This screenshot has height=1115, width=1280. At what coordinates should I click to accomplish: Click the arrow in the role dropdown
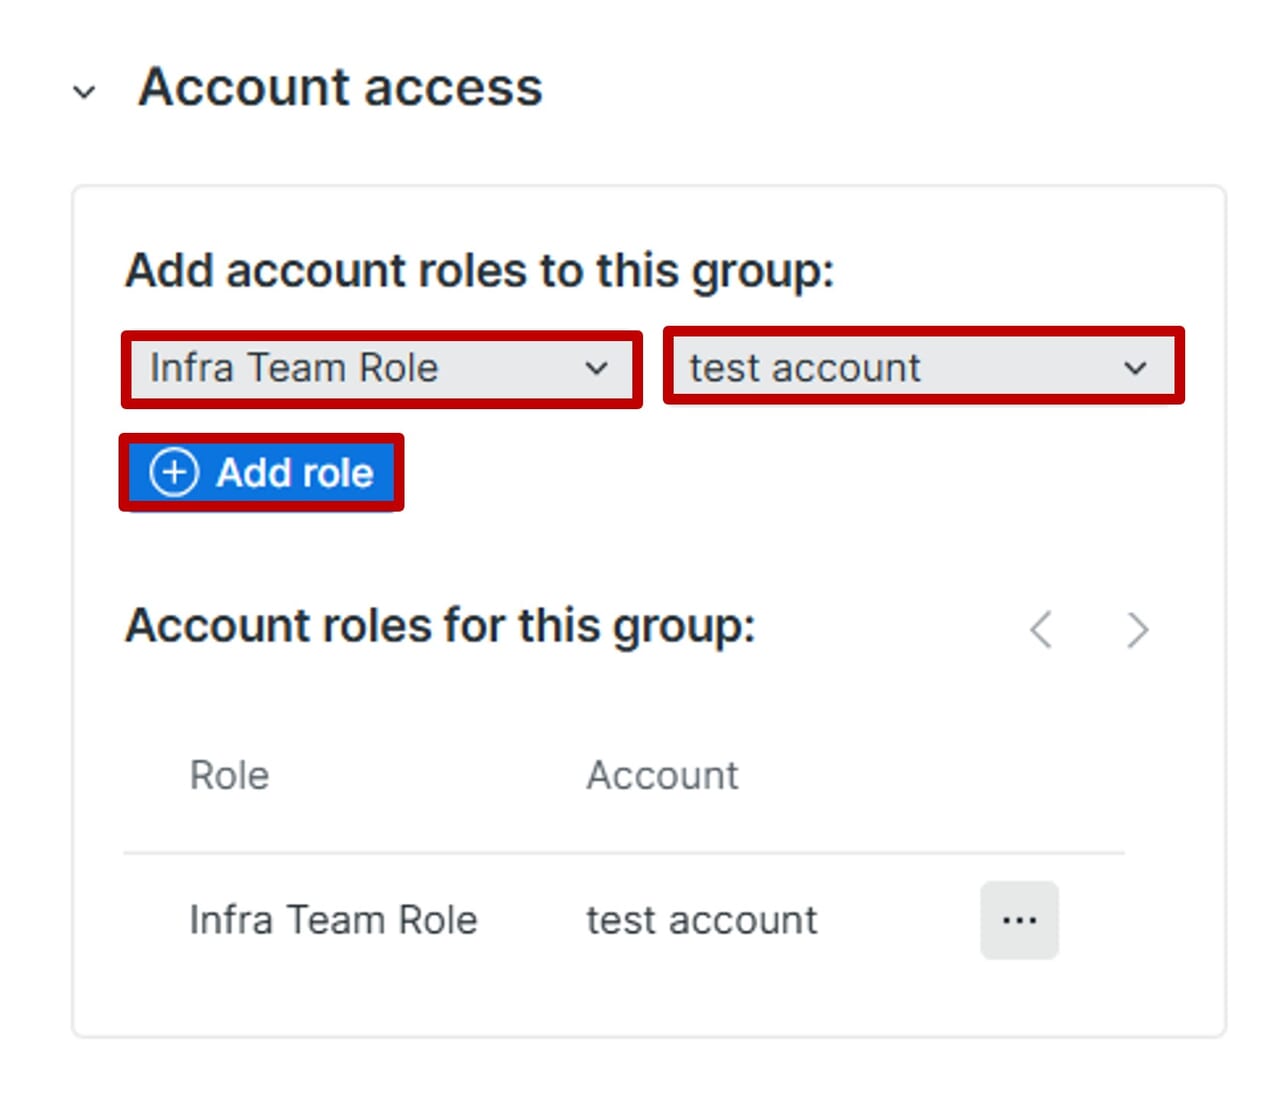click(597, 369)
